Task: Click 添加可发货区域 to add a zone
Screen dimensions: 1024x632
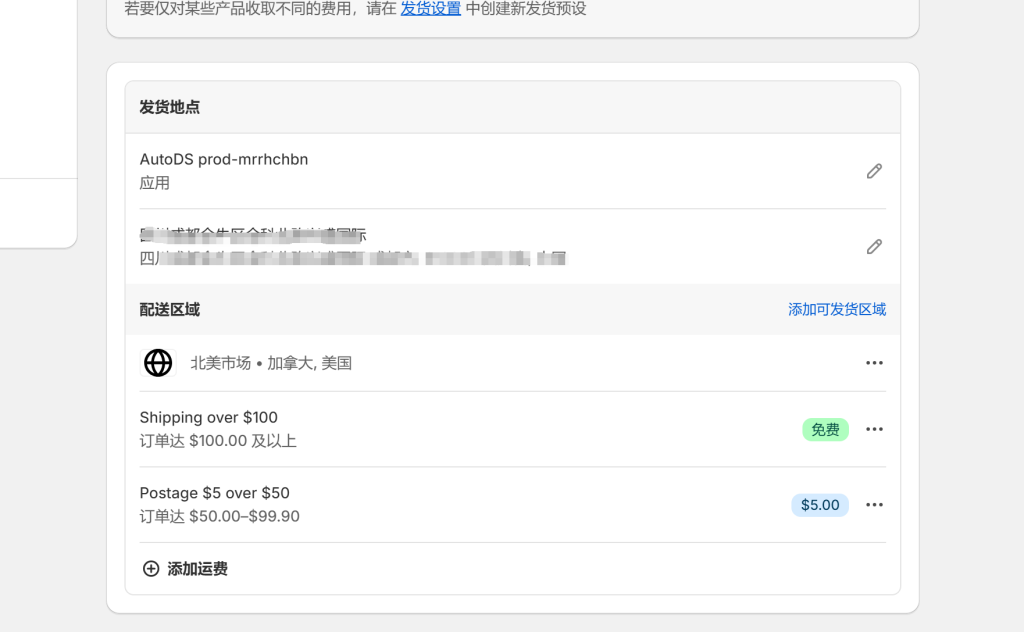Action: pos(837,310)
